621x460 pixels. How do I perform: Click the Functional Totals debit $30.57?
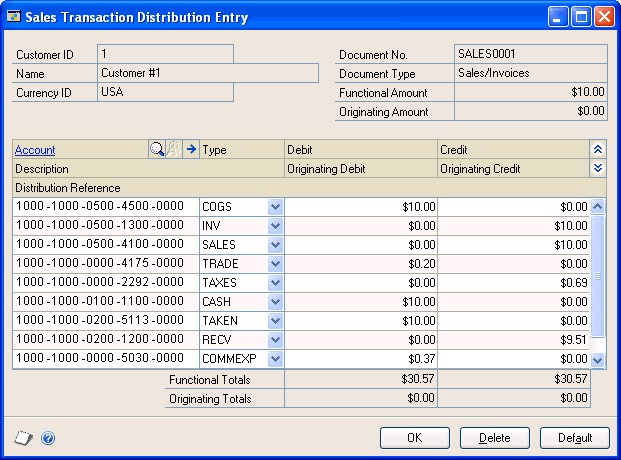(361, 379)
